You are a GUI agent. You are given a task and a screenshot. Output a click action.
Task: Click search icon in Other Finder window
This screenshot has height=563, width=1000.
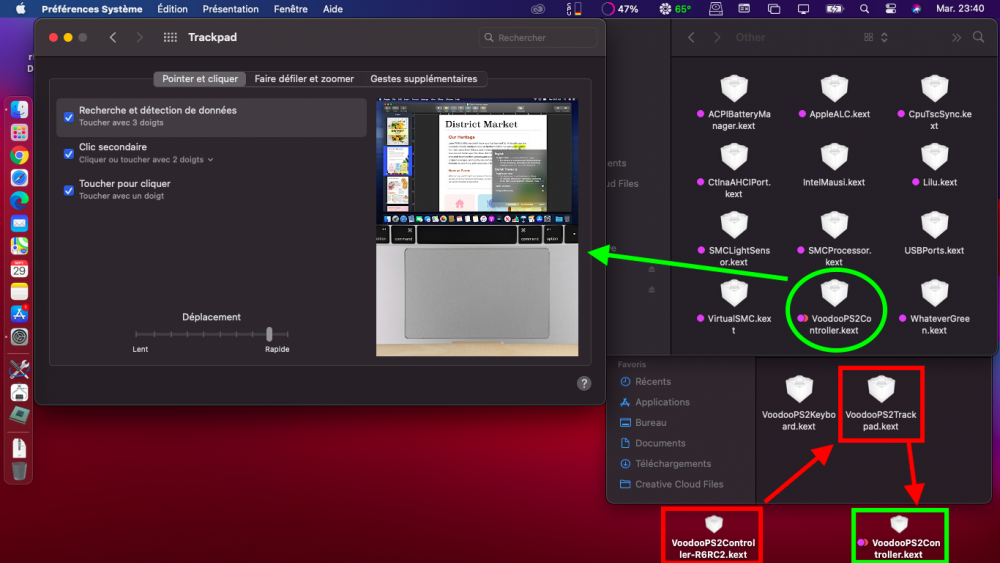click(x=978, y=38)
